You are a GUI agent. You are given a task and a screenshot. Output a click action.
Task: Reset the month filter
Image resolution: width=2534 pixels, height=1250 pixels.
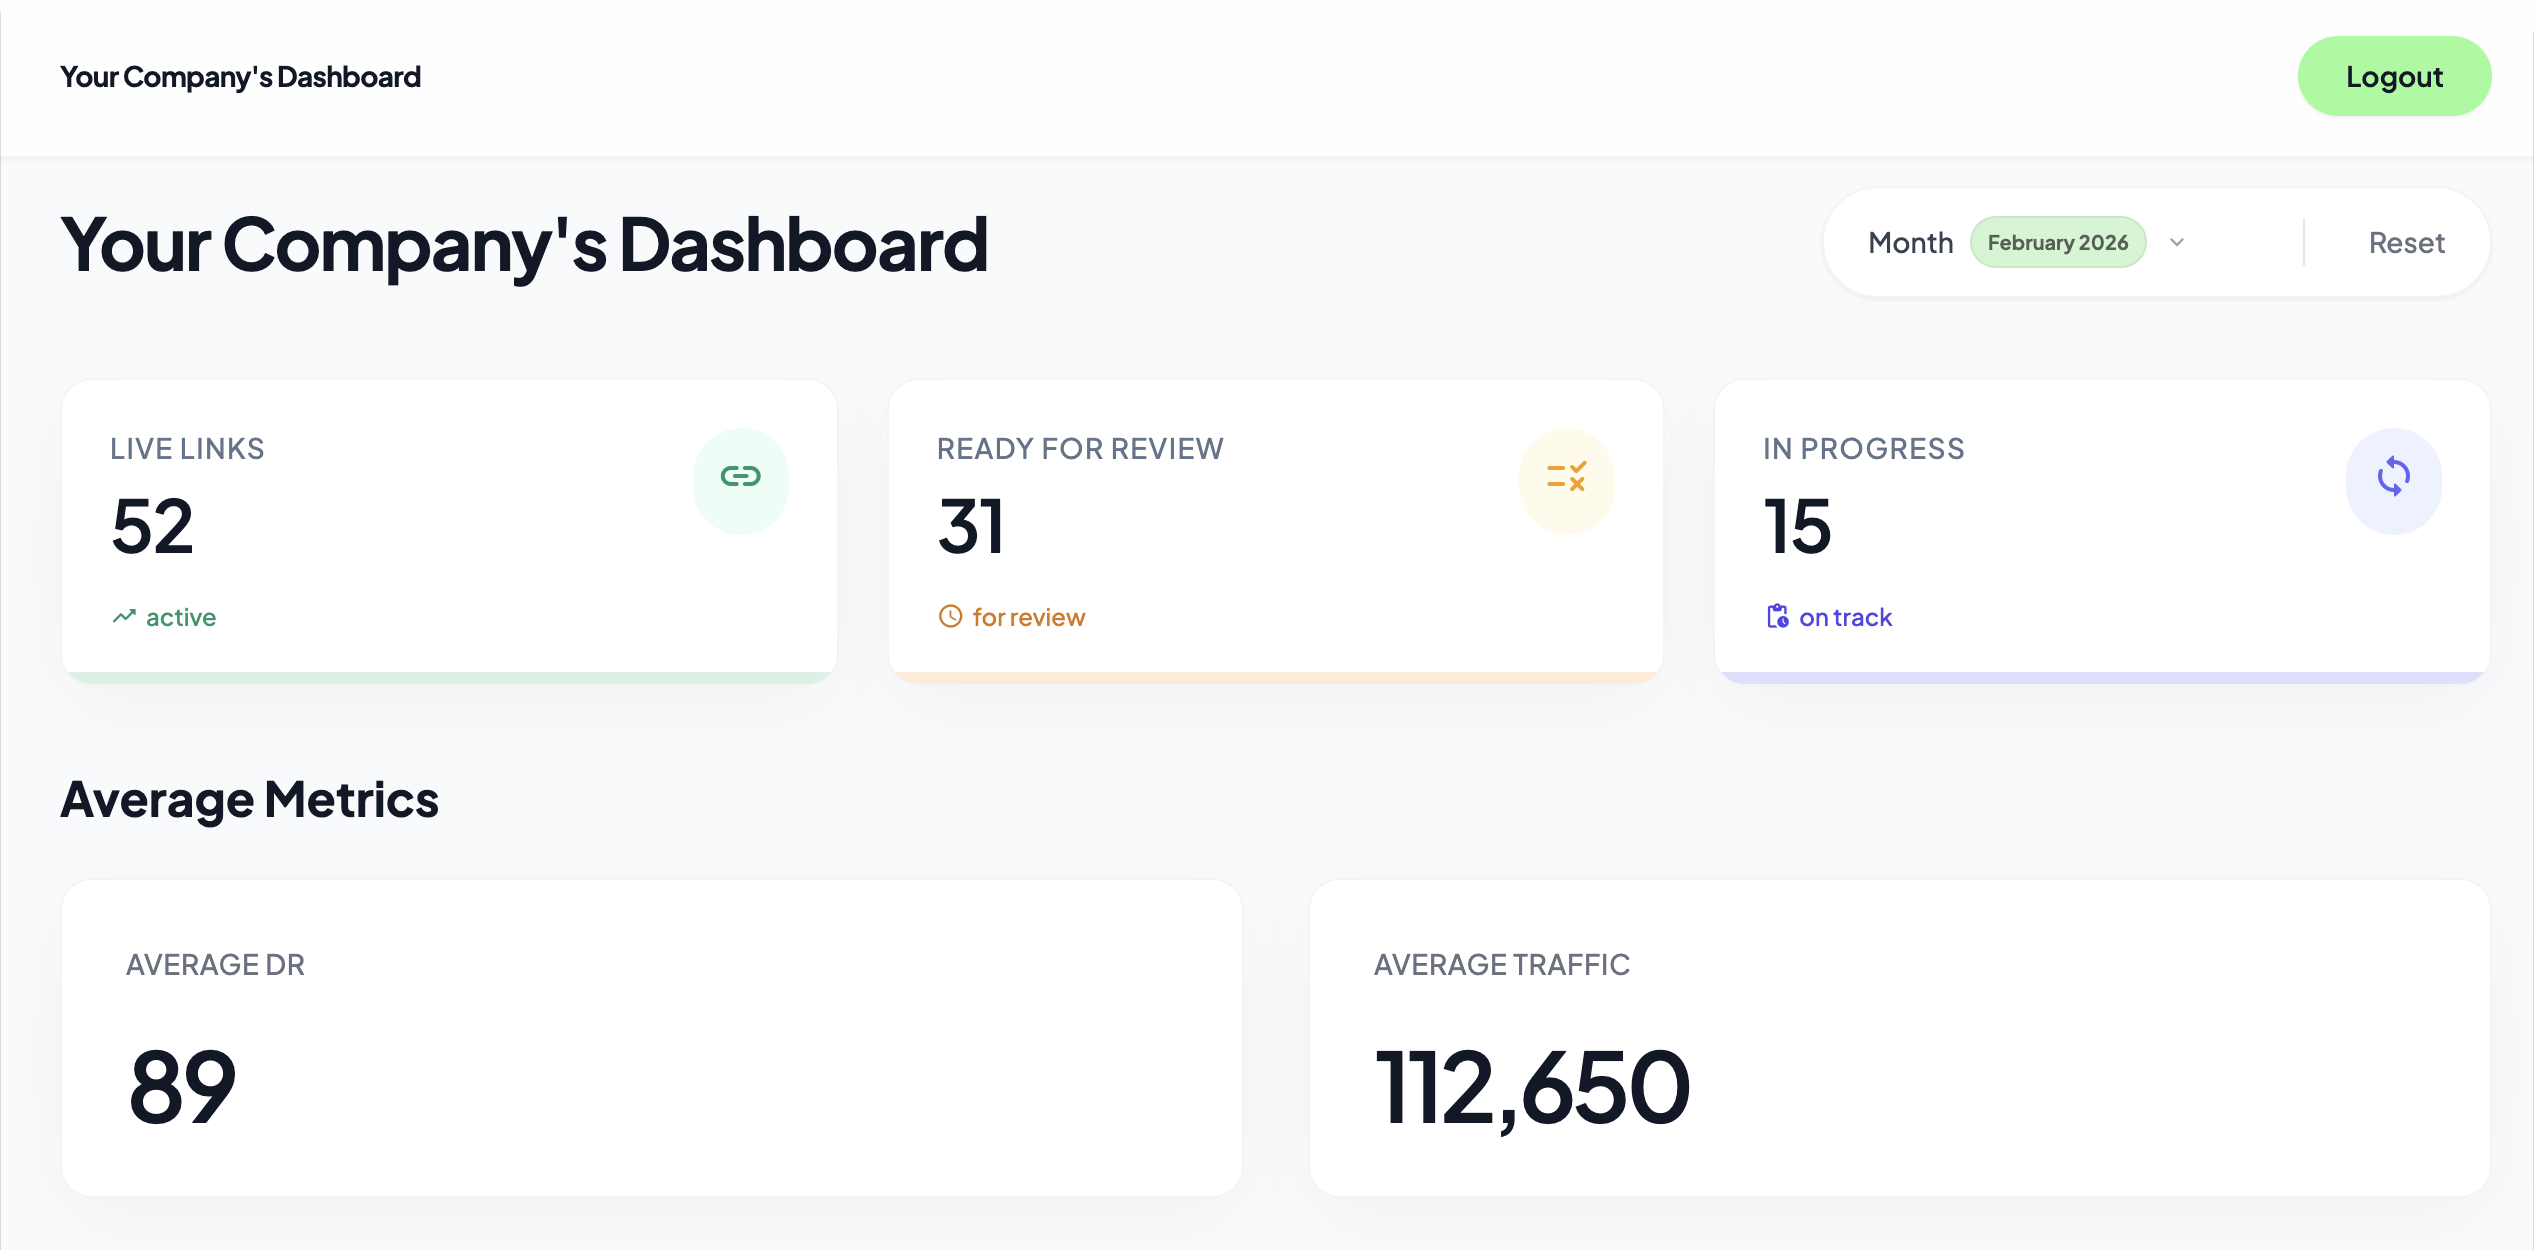pyautogui.click(x=2406, y=243)
